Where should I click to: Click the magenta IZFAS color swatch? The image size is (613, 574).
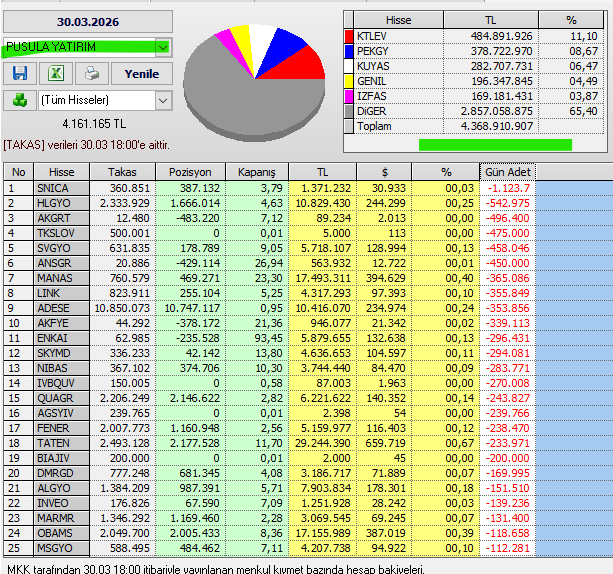coord(349,96)
